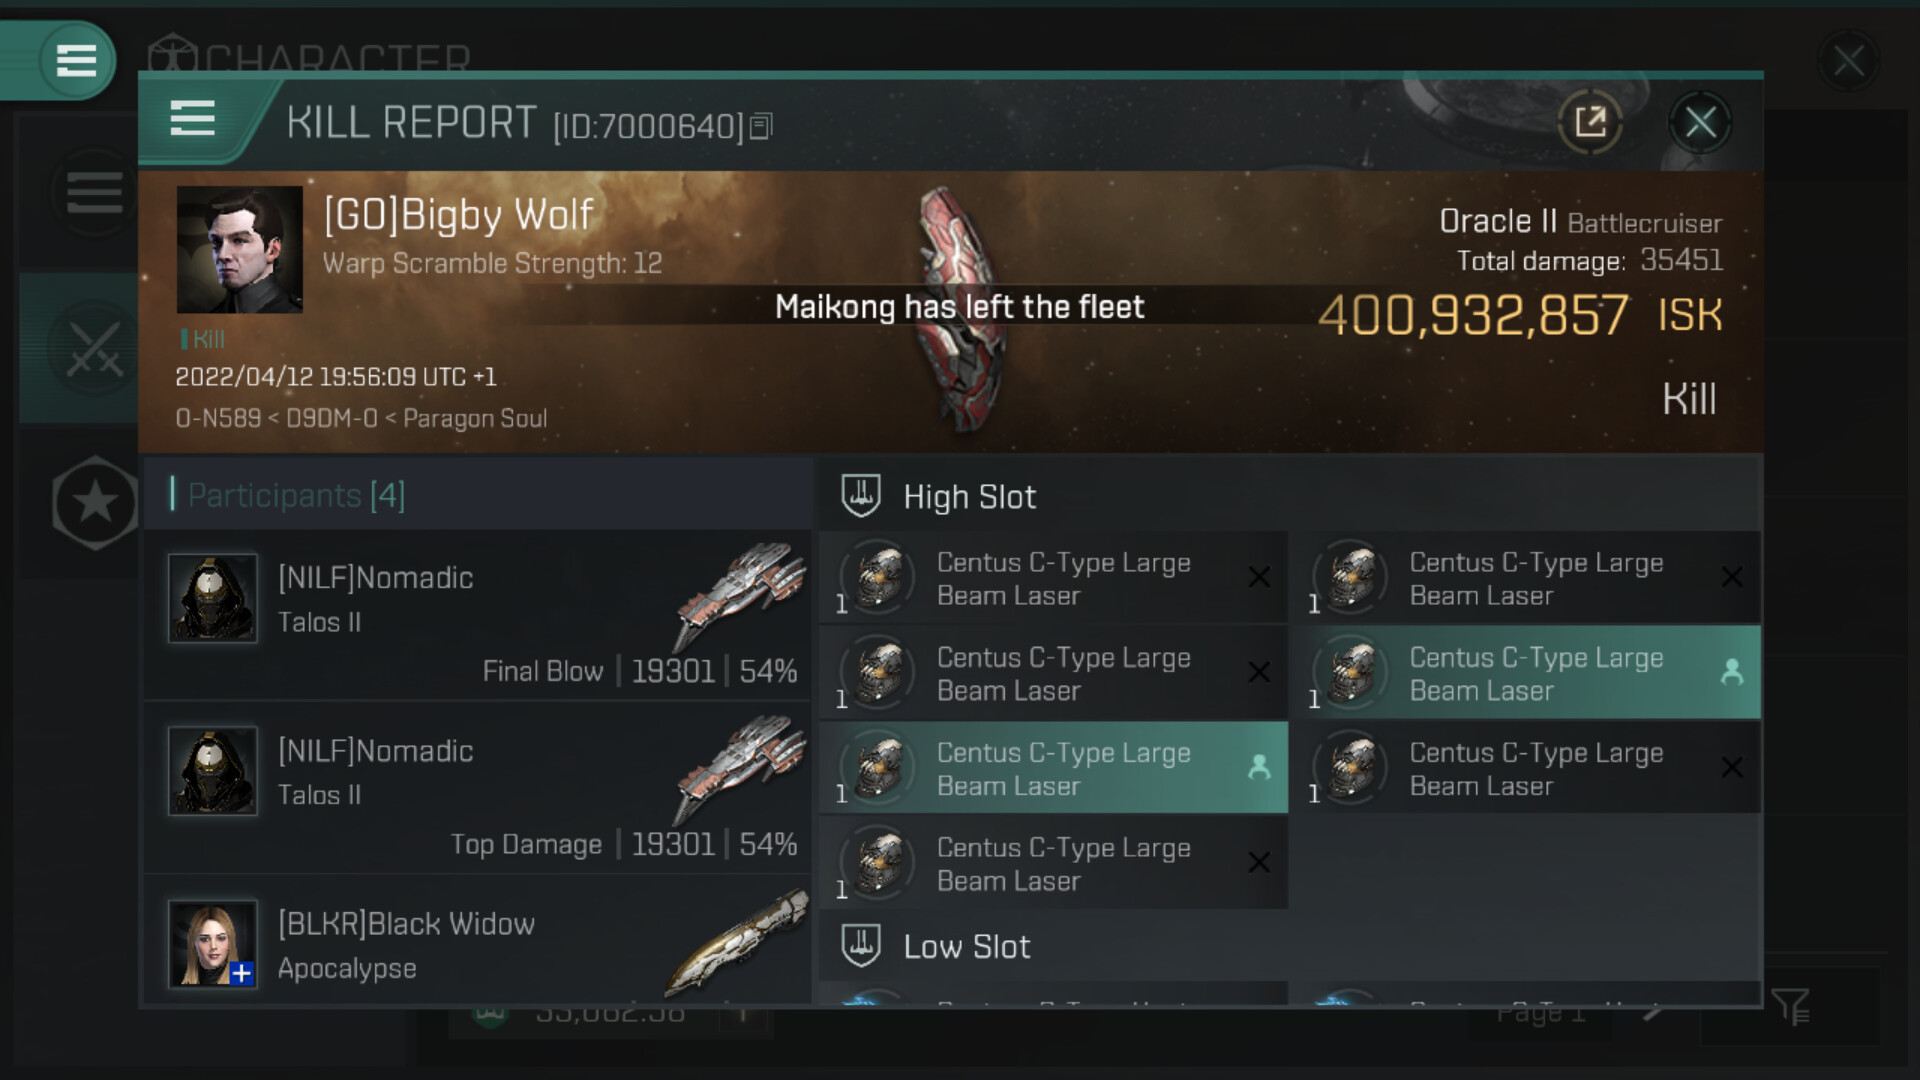Share the kill report via export icon

coord(1590,122)
